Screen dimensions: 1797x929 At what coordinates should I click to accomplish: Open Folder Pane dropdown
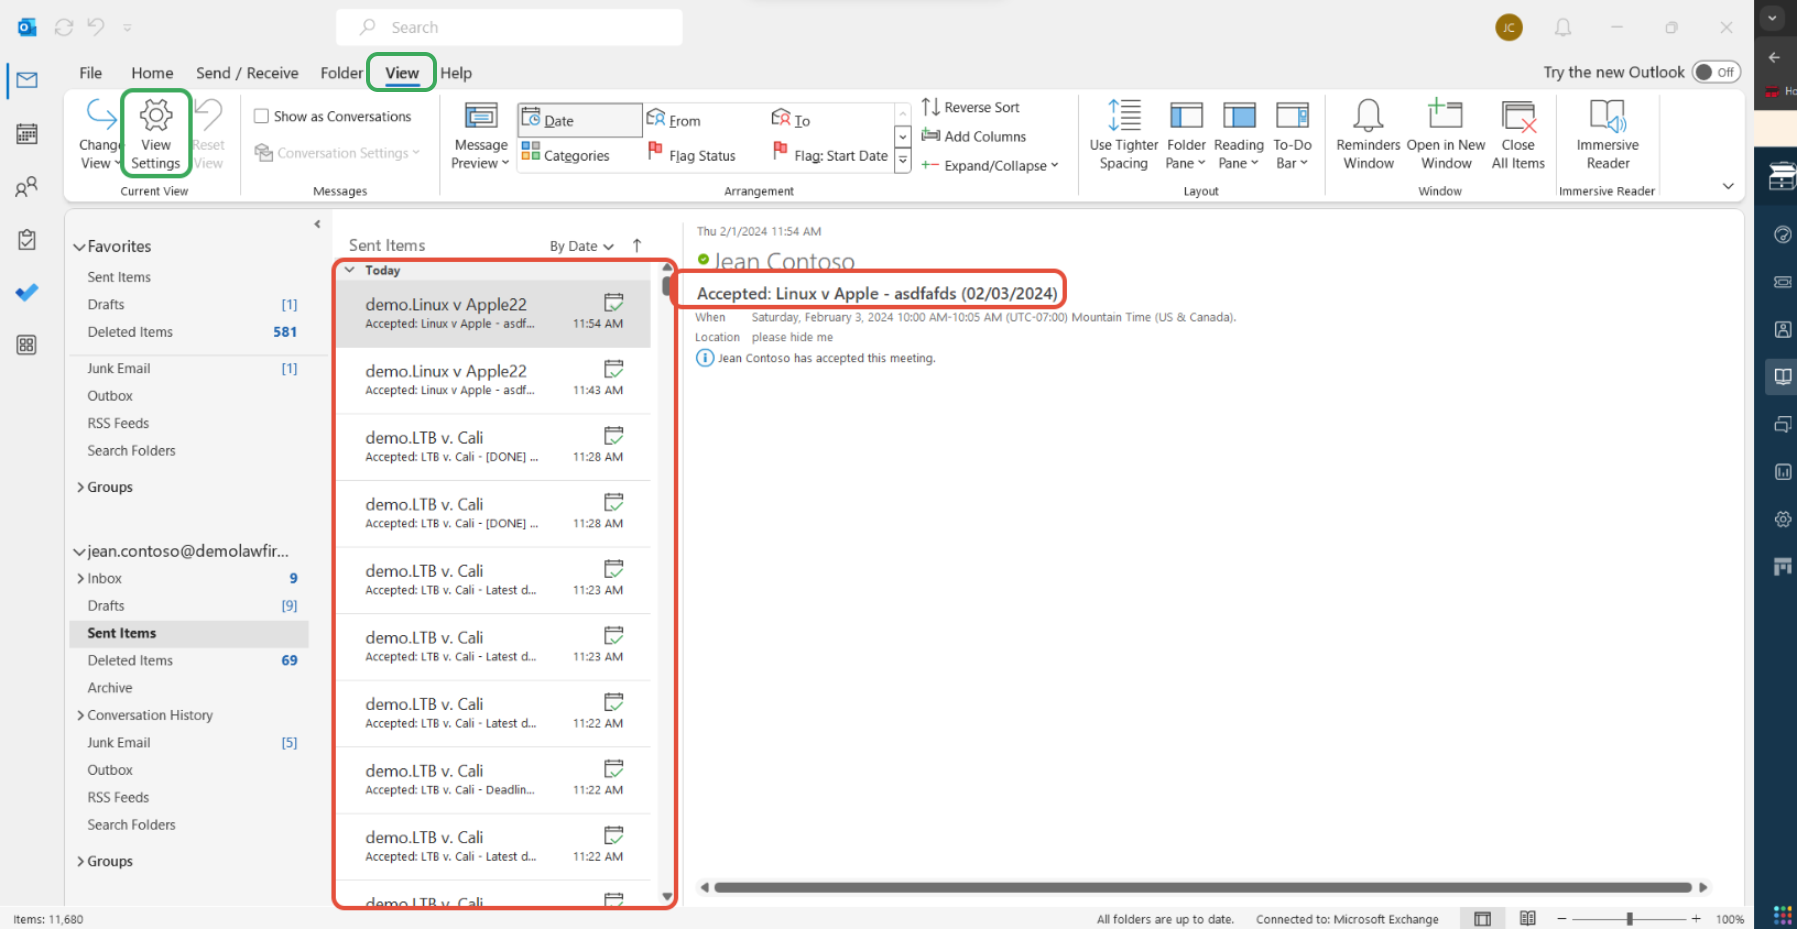pos(1186,135)
